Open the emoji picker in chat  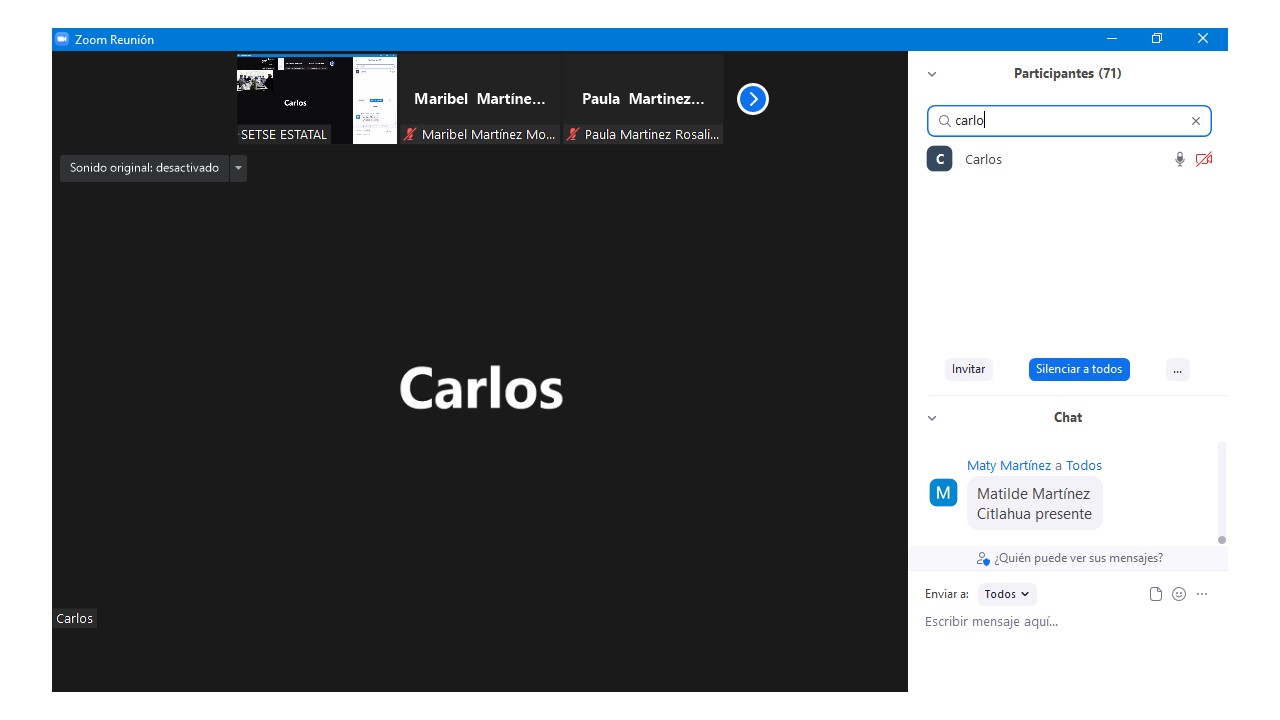(1179, 594)
